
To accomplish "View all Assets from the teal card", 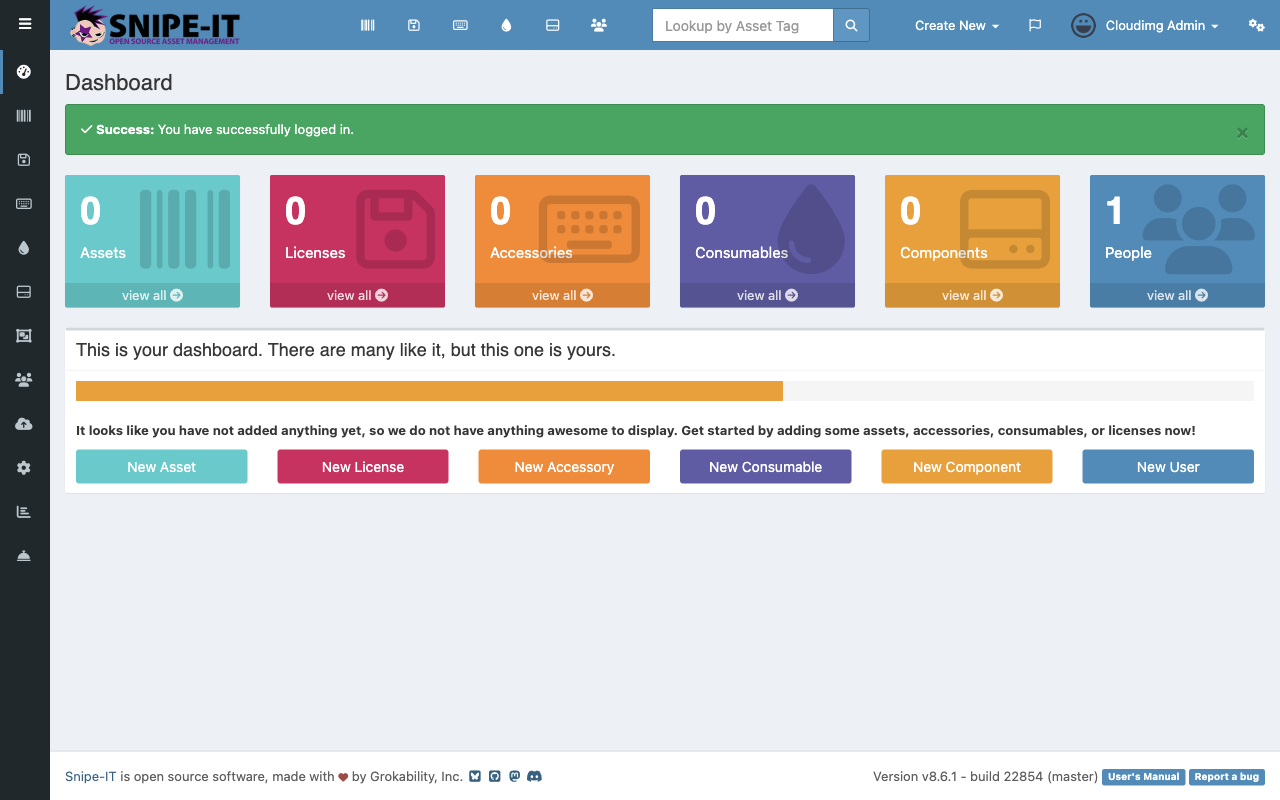I will click(x=152, y=295).
